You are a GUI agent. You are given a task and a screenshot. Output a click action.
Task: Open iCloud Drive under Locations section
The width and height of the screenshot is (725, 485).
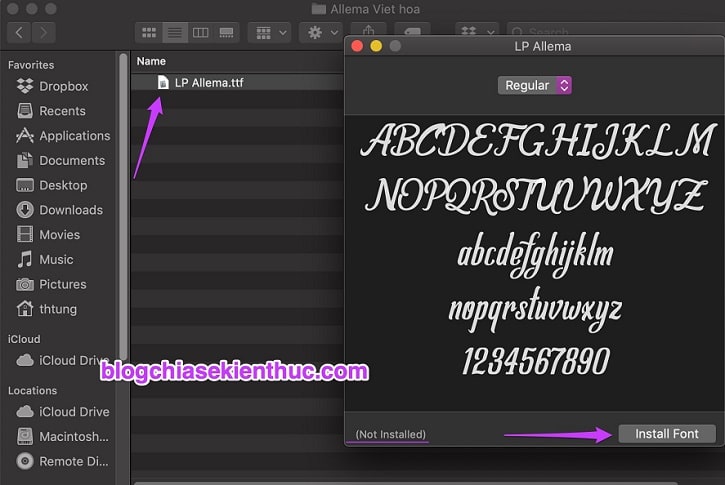coord(62,411)
